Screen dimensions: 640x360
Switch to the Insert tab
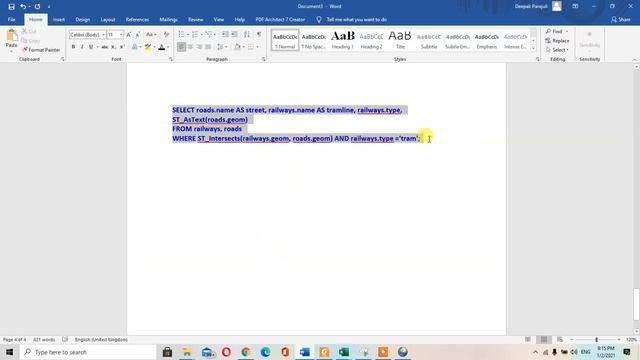[x=59, y=20]
